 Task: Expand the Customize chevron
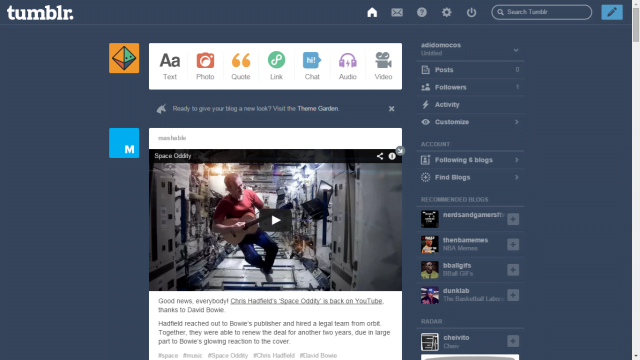(x=517, y=122)
